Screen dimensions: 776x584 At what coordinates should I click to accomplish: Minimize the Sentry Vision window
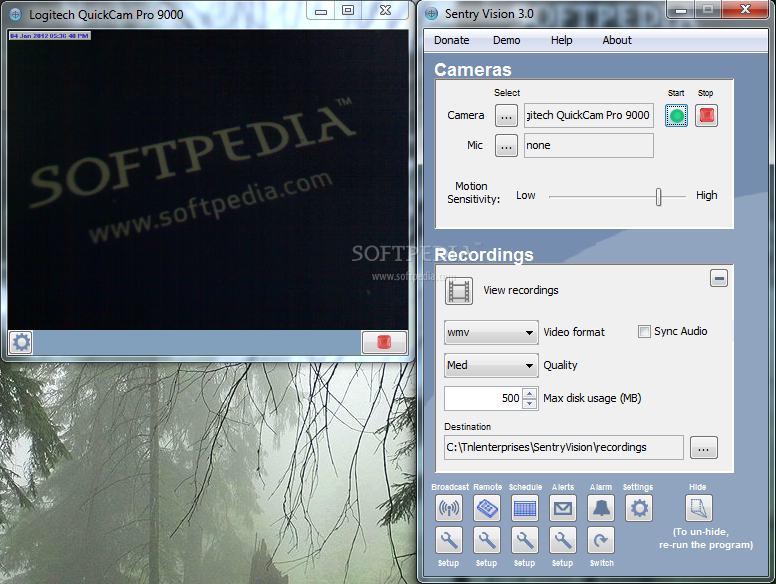(681, 10)
